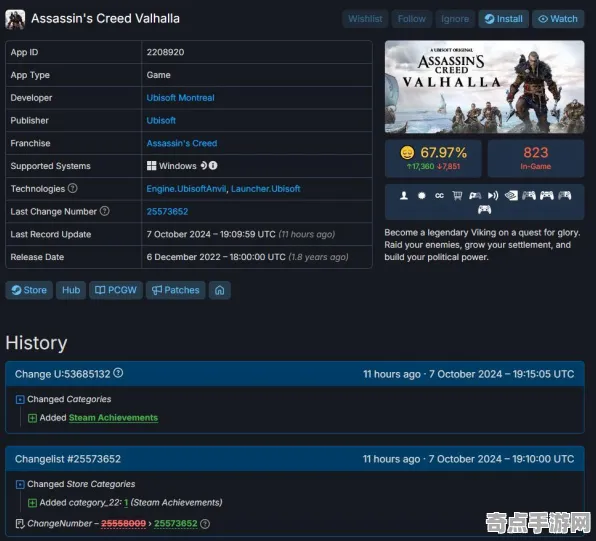Click the 823 In-Game players box
The image size is (596, 541).
(536, 158)
